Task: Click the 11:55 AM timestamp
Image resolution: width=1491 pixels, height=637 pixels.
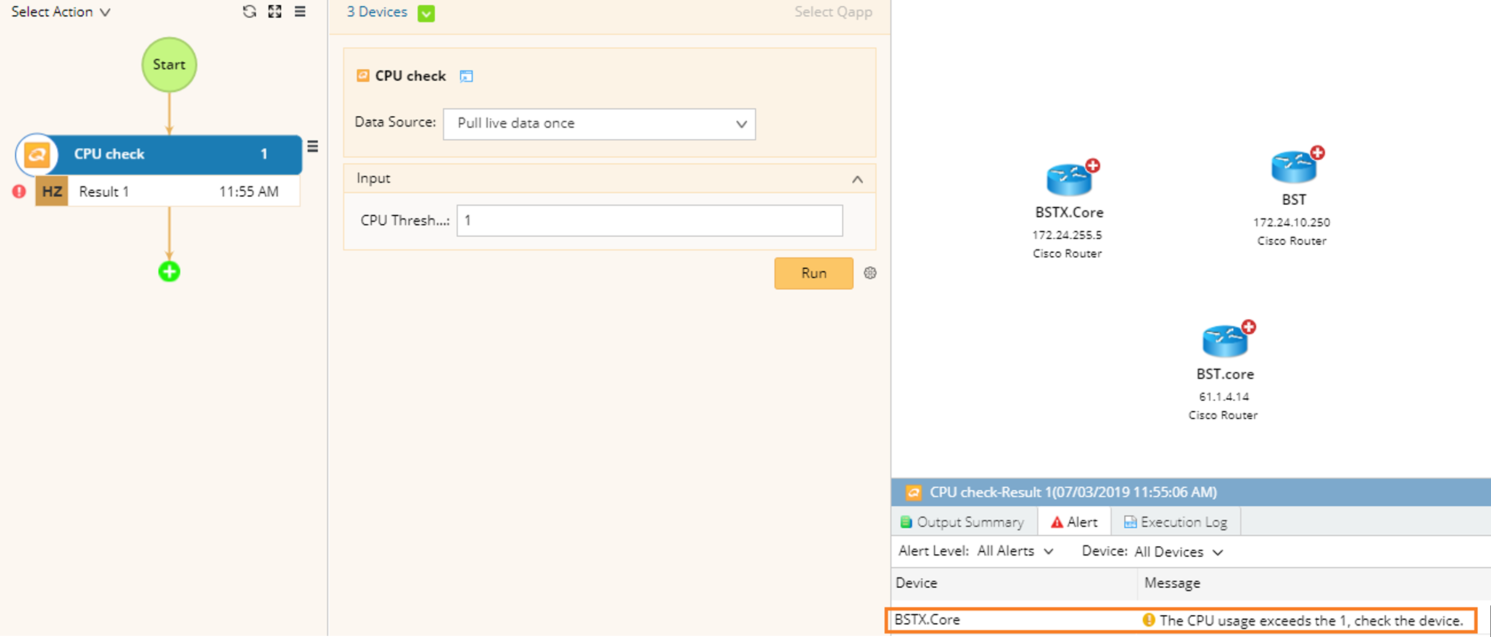Action: click(249, 191)
